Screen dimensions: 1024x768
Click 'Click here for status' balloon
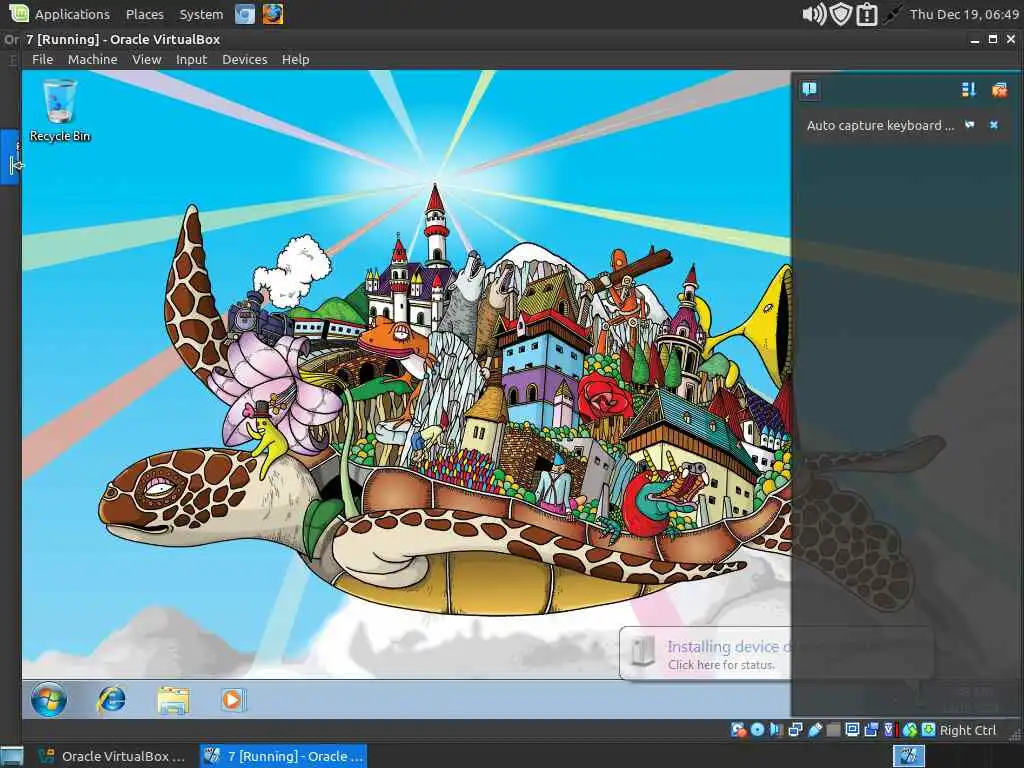click(721, 665)
